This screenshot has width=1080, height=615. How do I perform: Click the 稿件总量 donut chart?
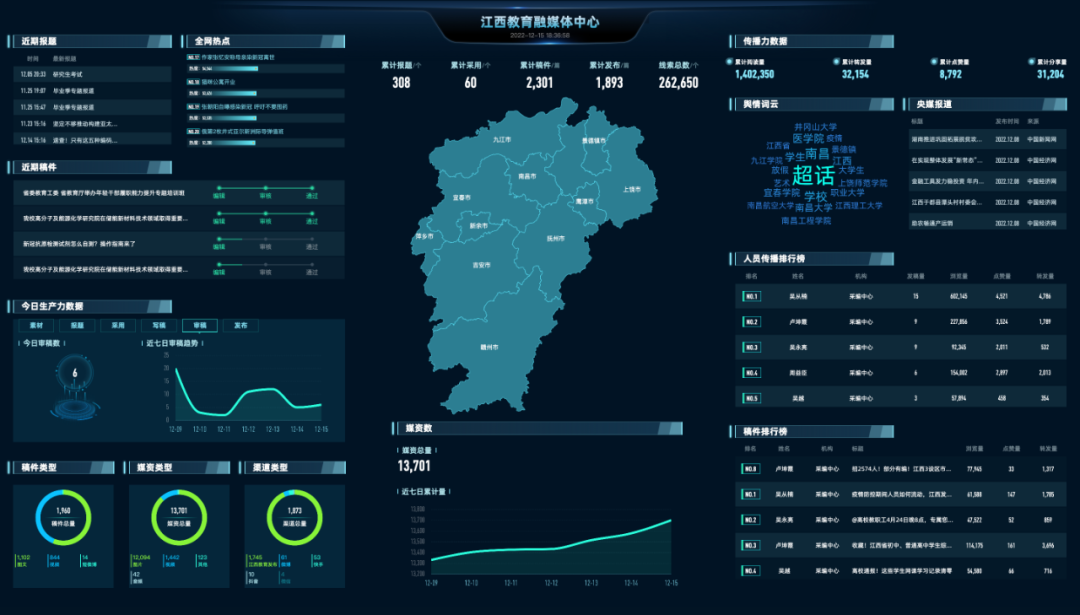click(x=63, y=518)
